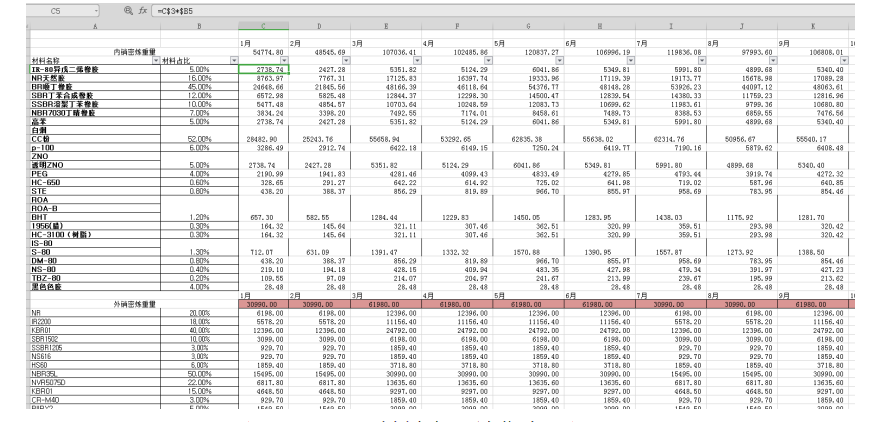This screenshot has width=889, height=422.
Task: Click the value 24648.66 in January column
Action: [264, 87]
